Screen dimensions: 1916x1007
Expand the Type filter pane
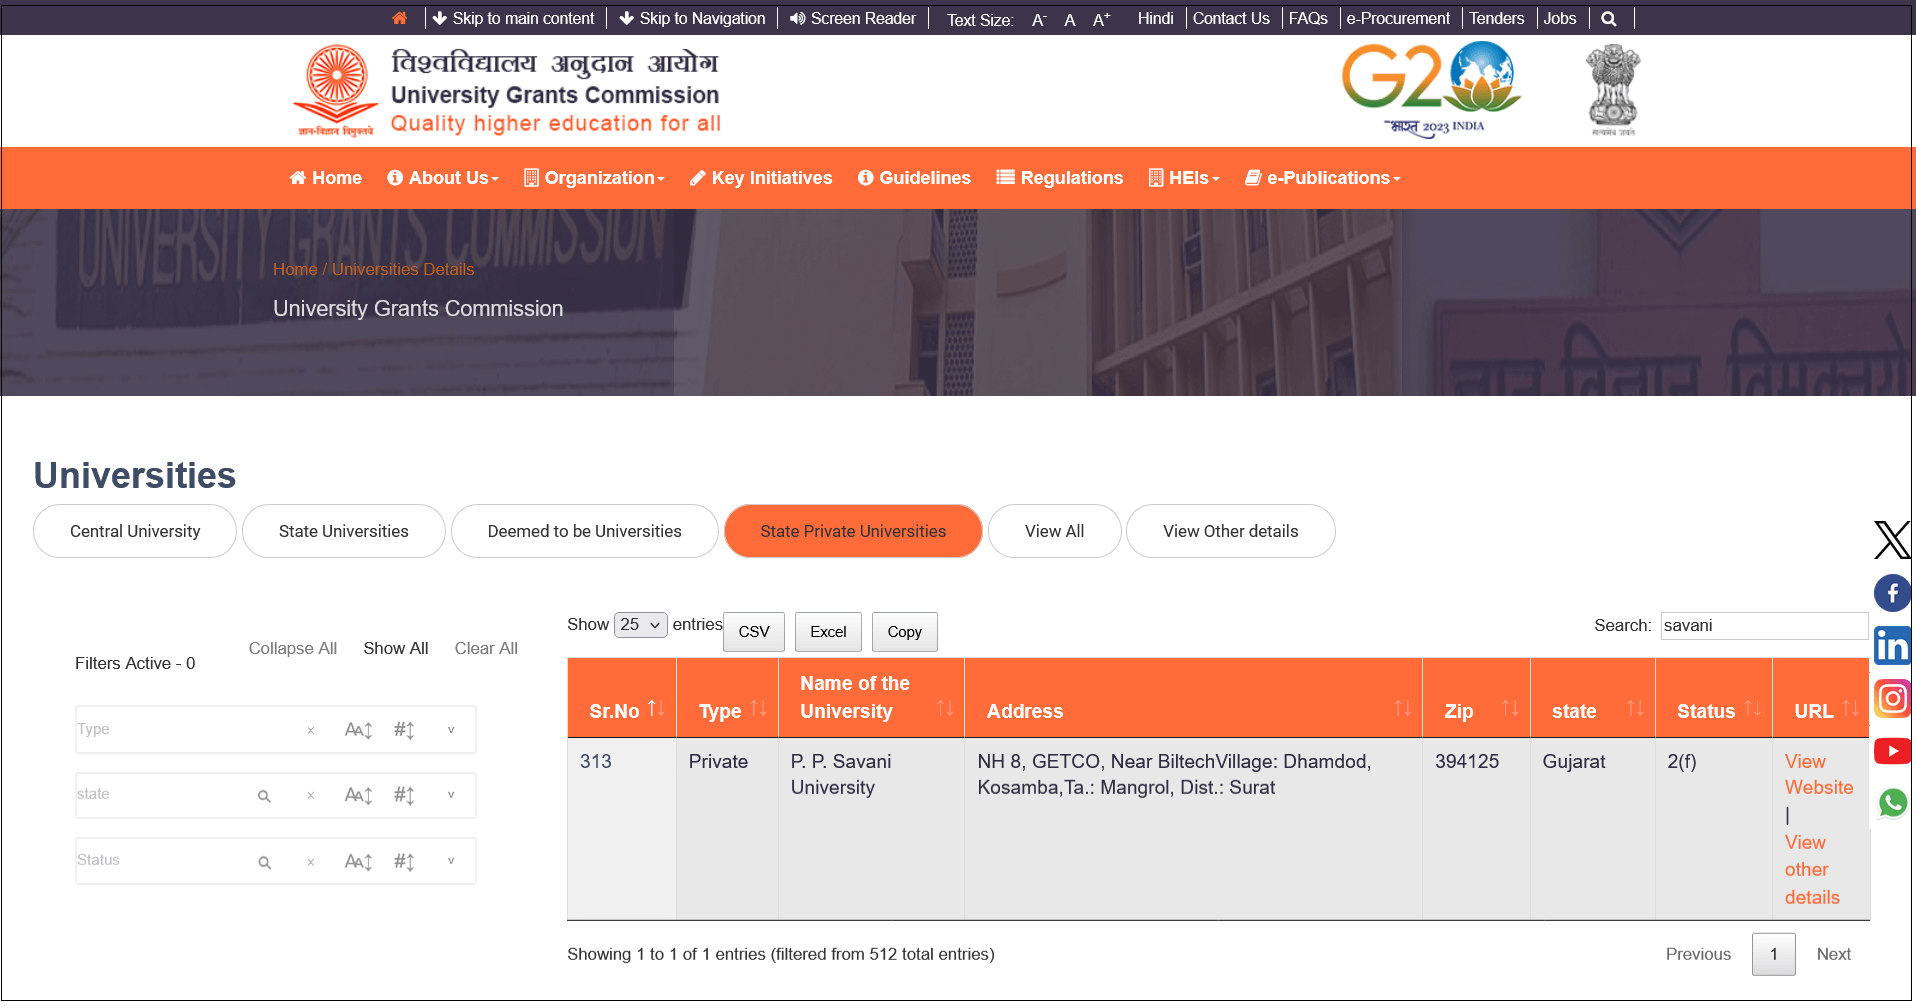pyautogui.click(x=451, y=730)
